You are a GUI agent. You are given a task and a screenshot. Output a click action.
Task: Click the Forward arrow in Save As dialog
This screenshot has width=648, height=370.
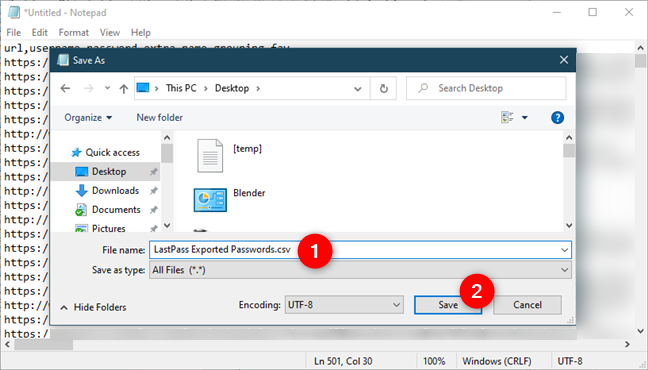pyautogui.click(x=88, y=88)
